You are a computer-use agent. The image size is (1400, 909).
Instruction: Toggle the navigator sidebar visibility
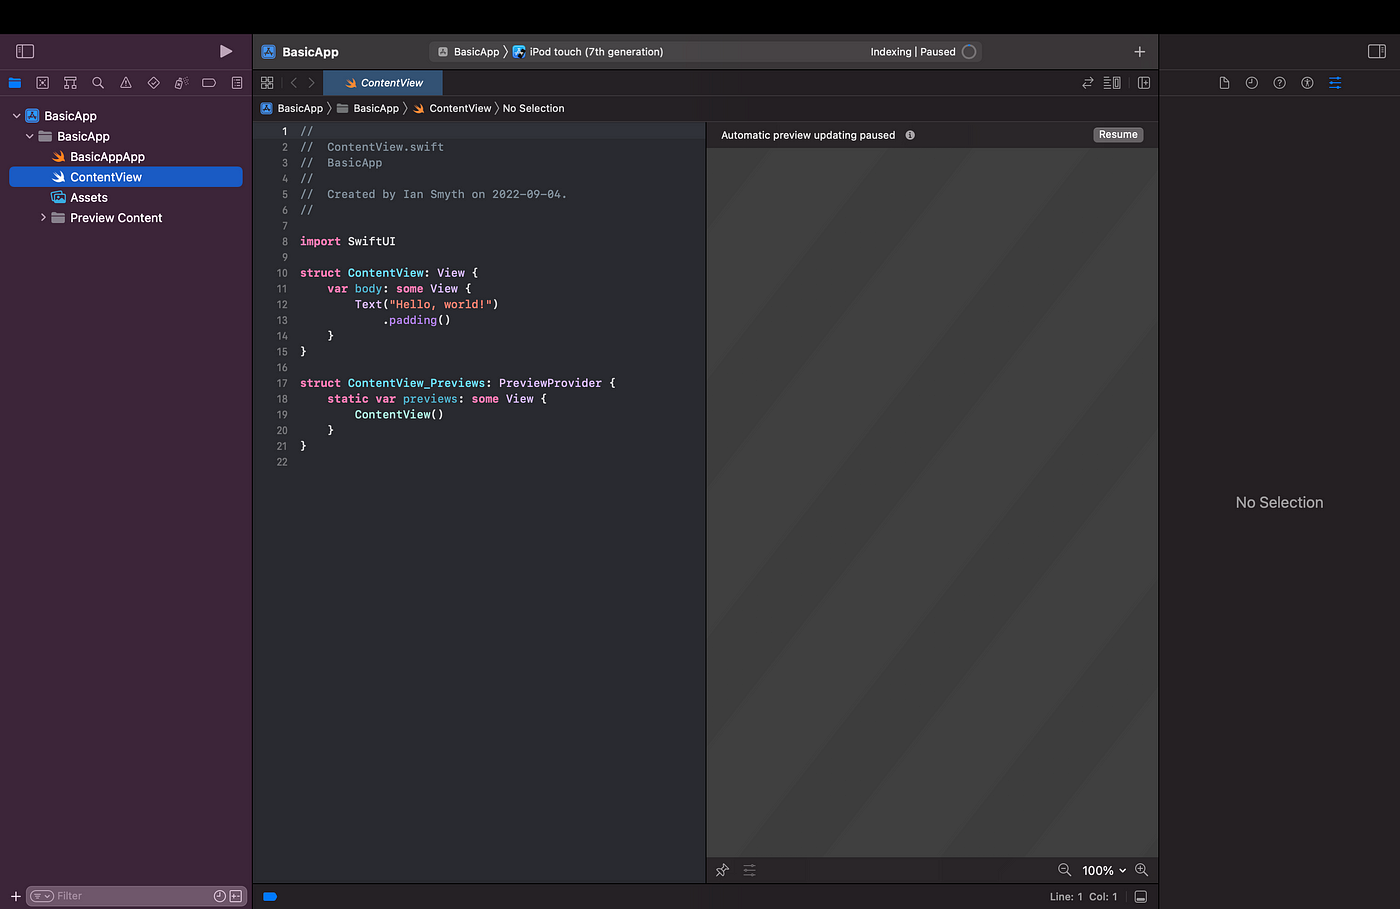click(25, 51)
